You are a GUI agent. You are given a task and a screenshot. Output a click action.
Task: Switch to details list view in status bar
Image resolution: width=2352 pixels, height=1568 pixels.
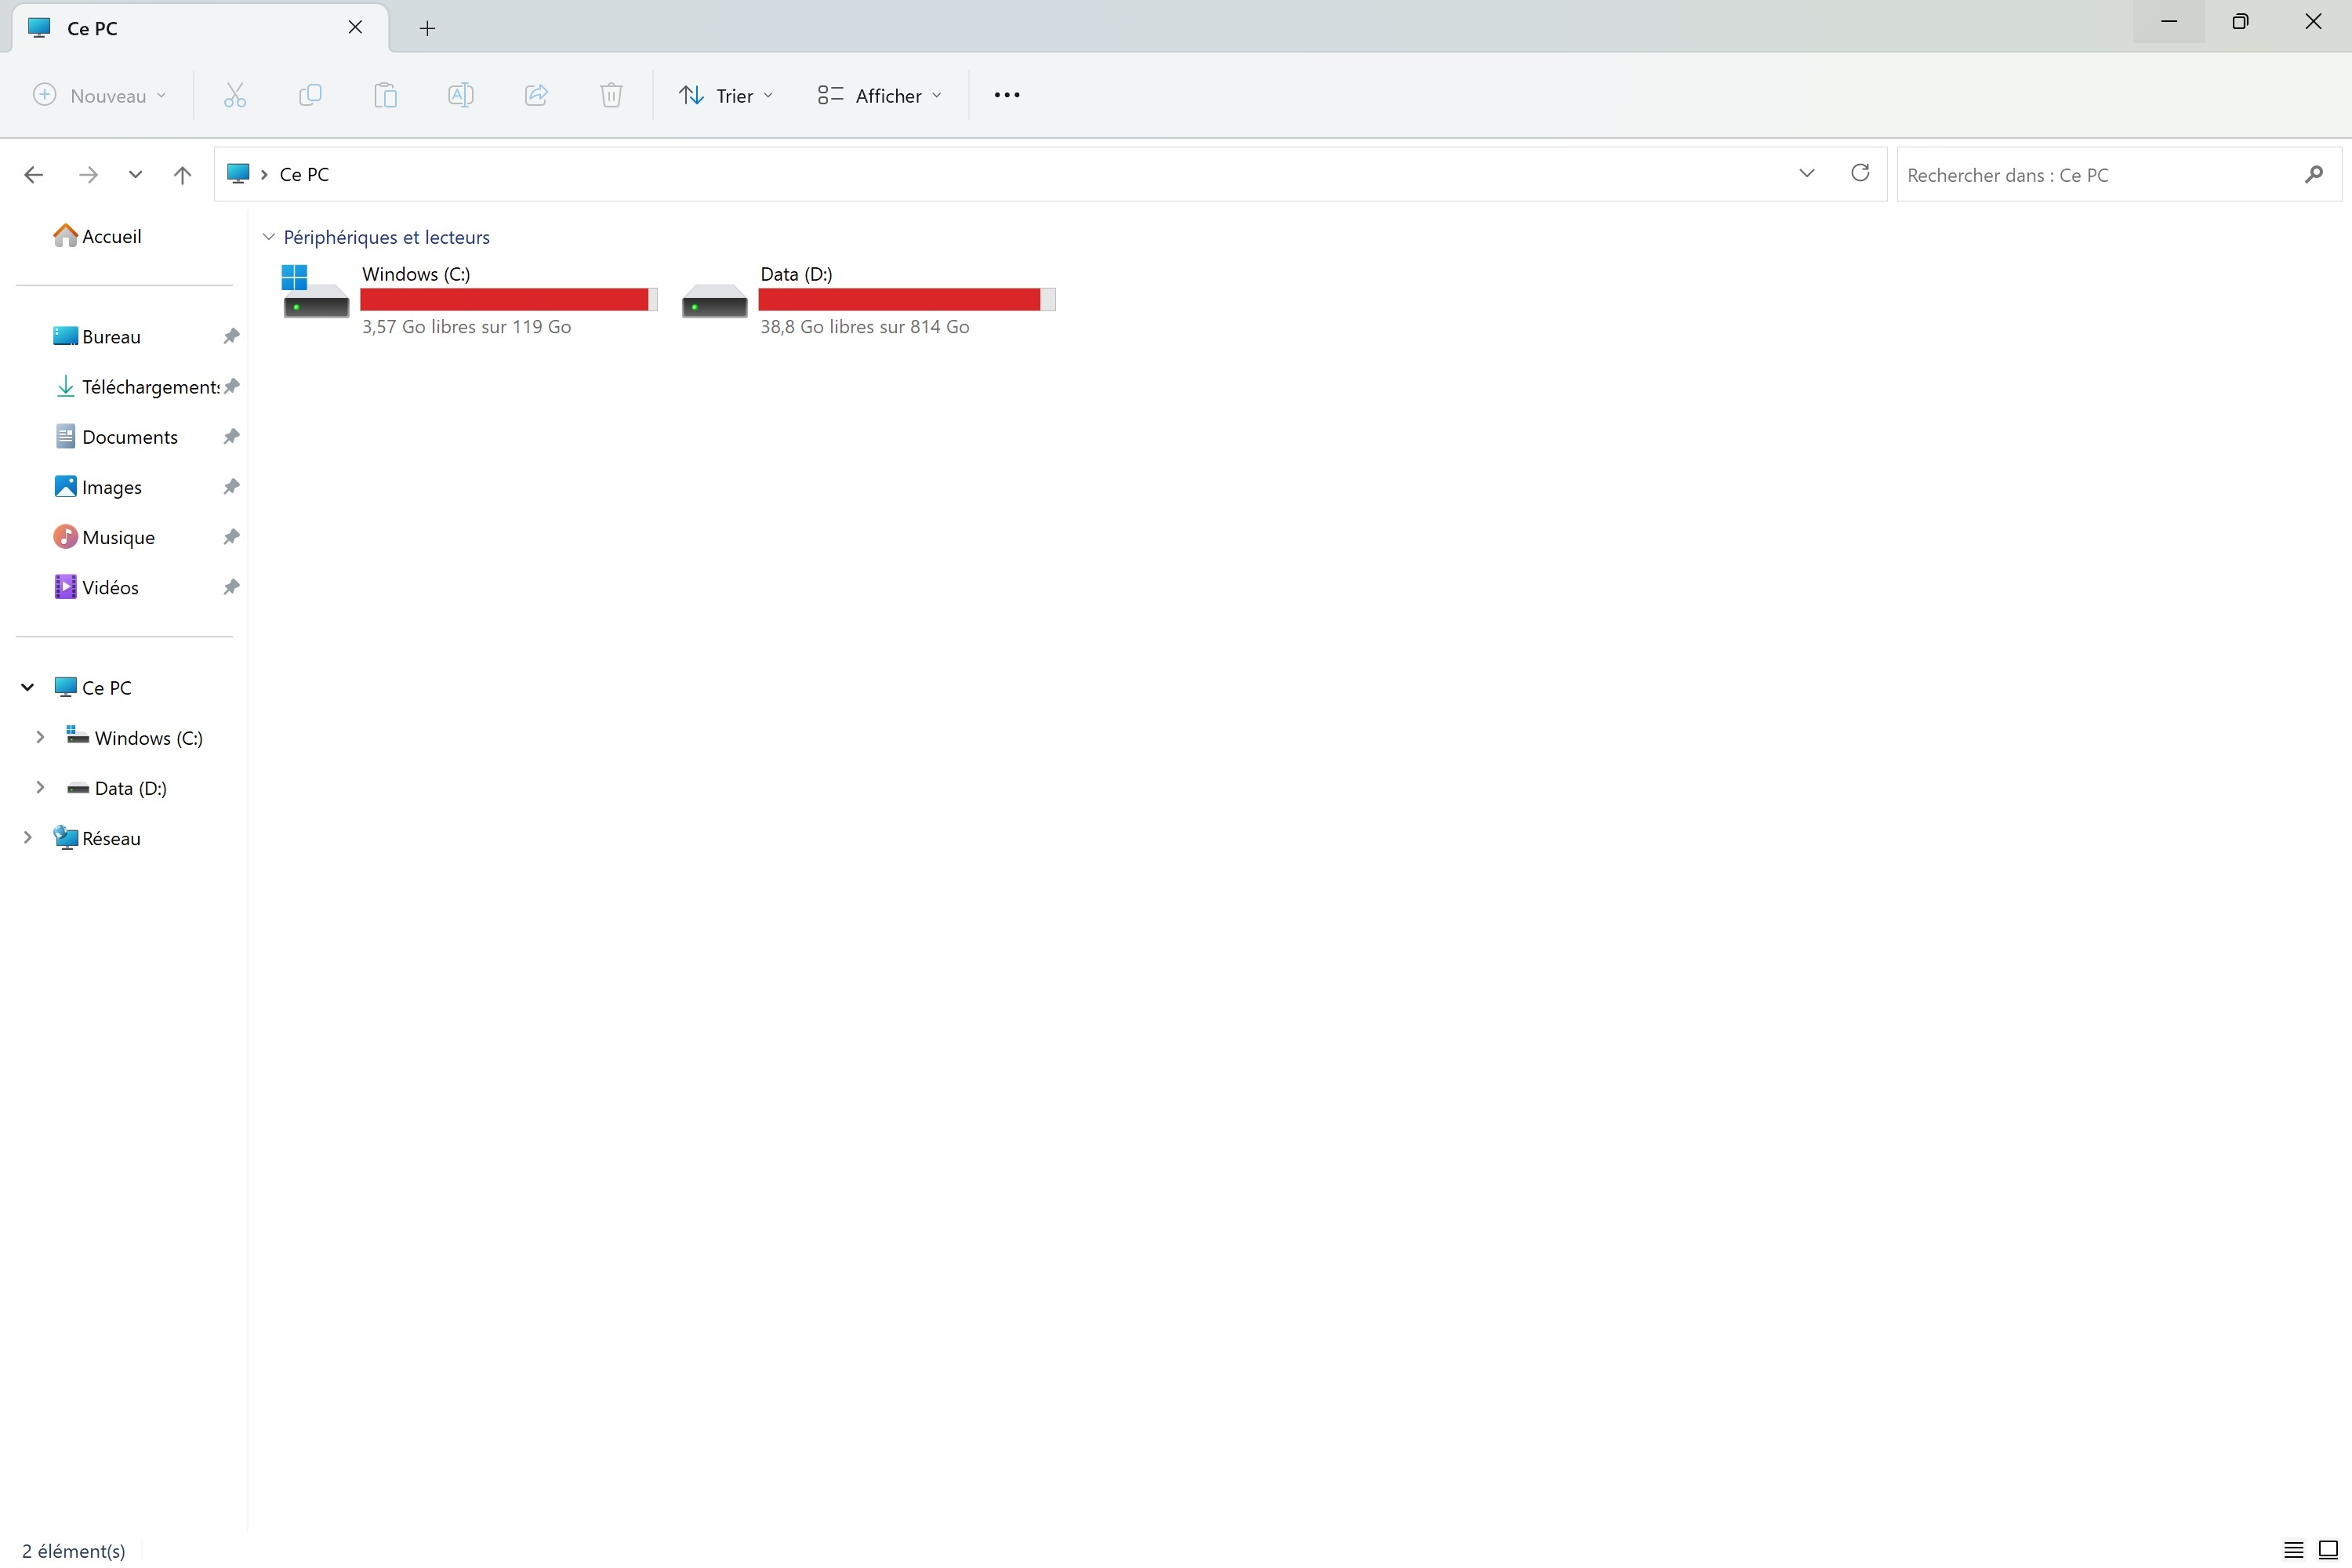[x=2294, y=1550]
